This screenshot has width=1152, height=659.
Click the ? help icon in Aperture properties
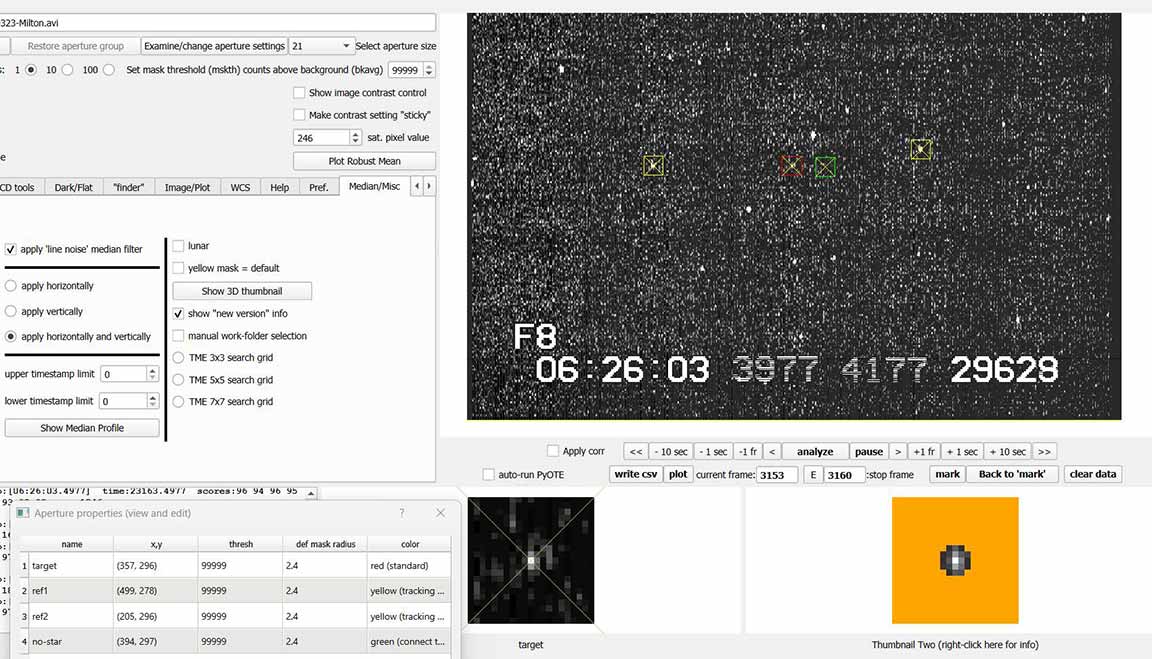402,513
